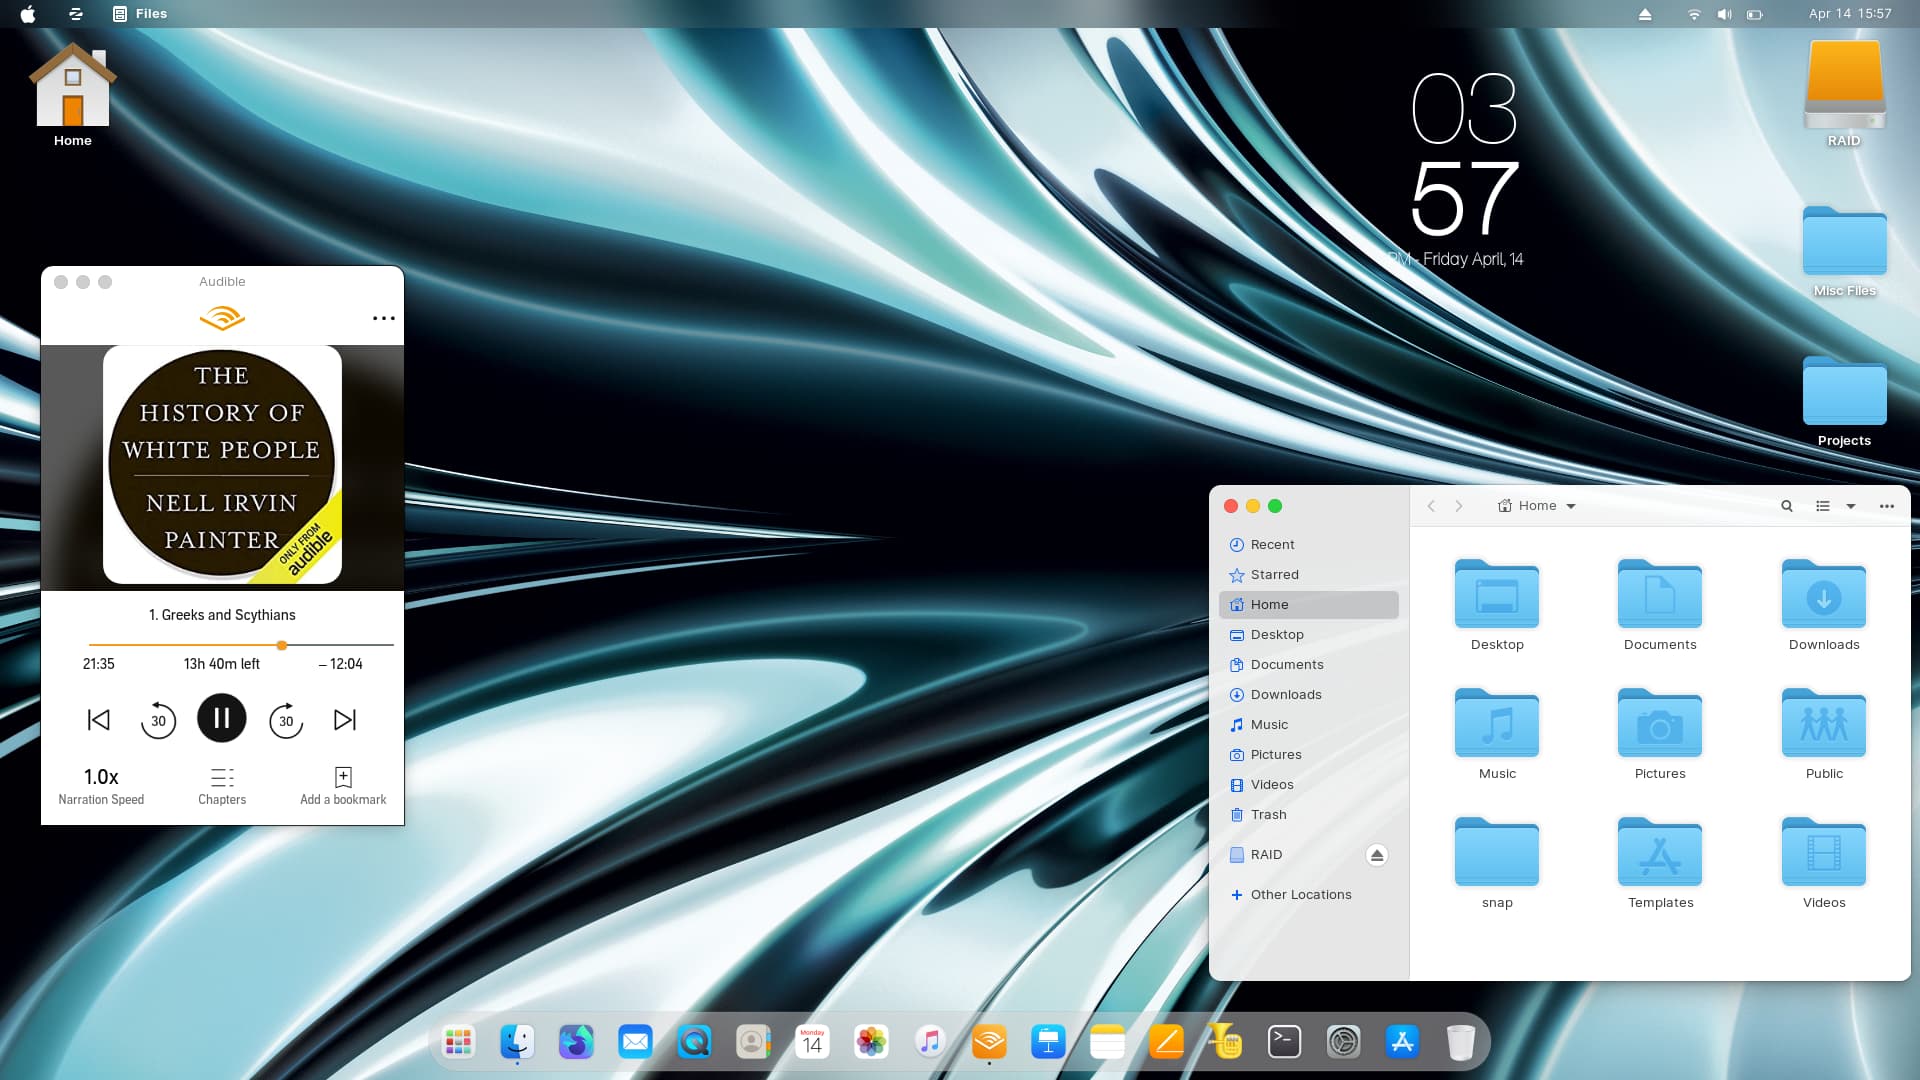Select Music in Files sidebar

click(x=1308, y=725)
